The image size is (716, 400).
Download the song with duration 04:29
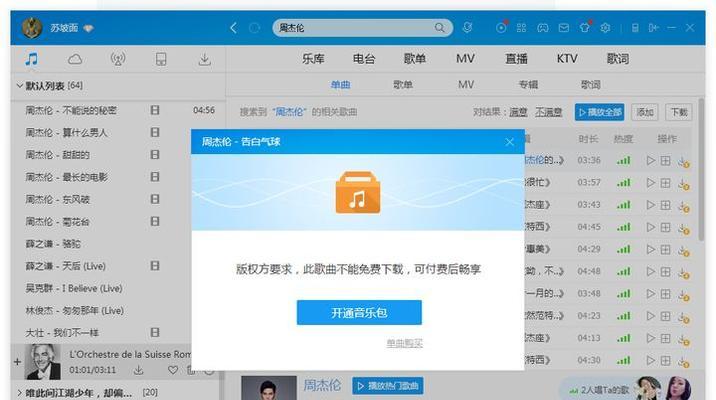tap(683, 250)
